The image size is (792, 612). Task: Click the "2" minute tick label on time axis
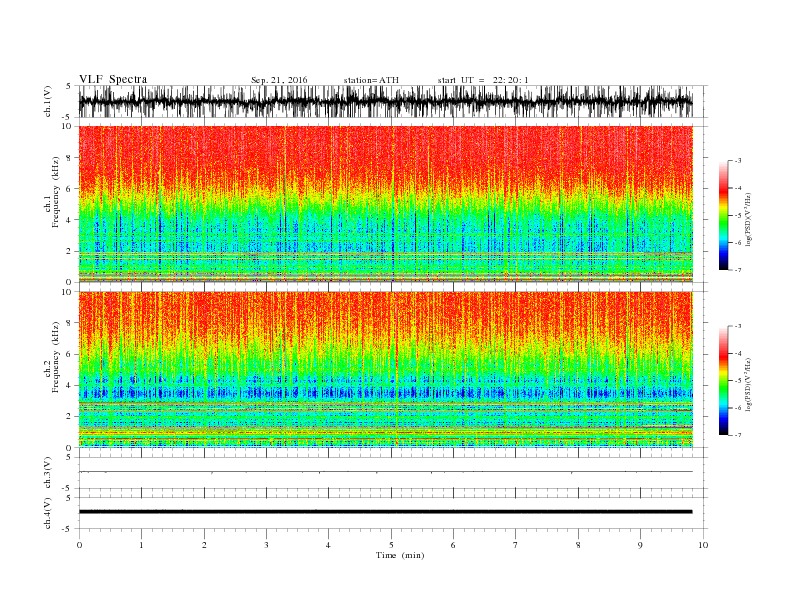[204, 545]
